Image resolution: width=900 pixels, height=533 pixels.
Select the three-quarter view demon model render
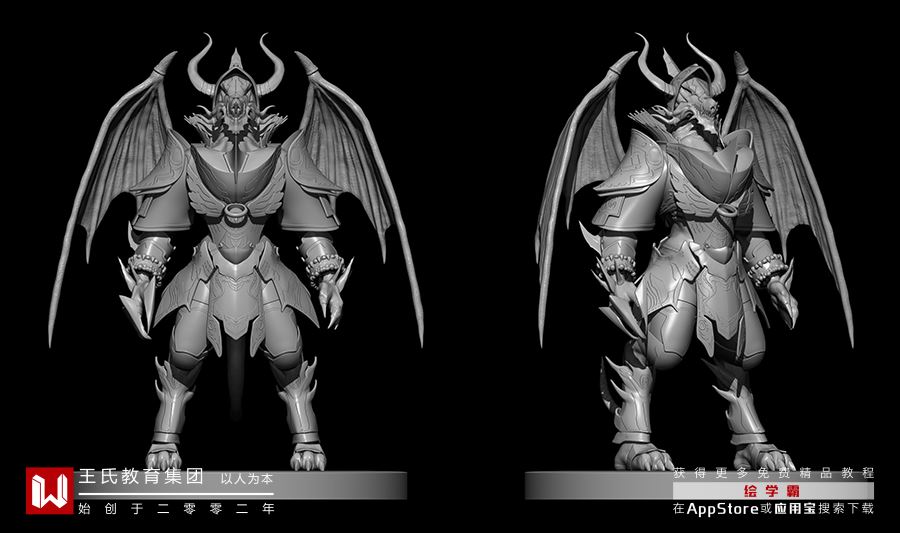click(x=697, y=252)
